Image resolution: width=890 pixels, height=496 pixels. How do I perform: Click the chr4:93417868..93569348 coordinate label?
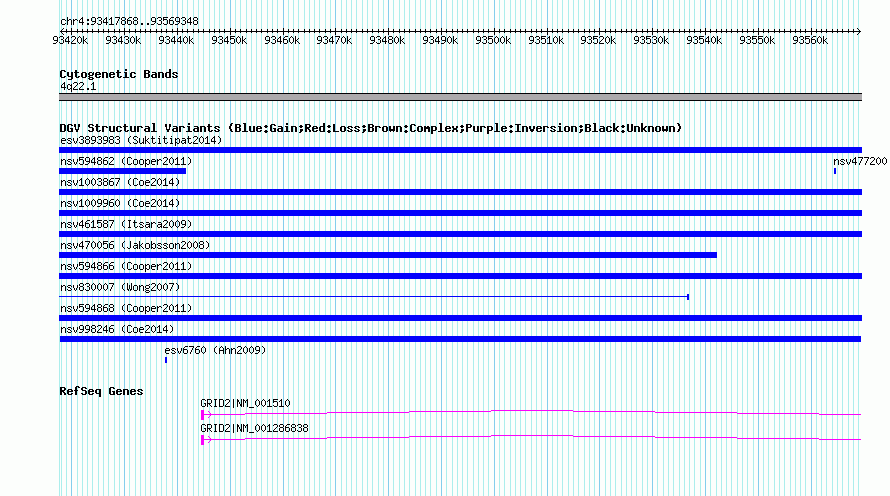click(x=129, y=21)
